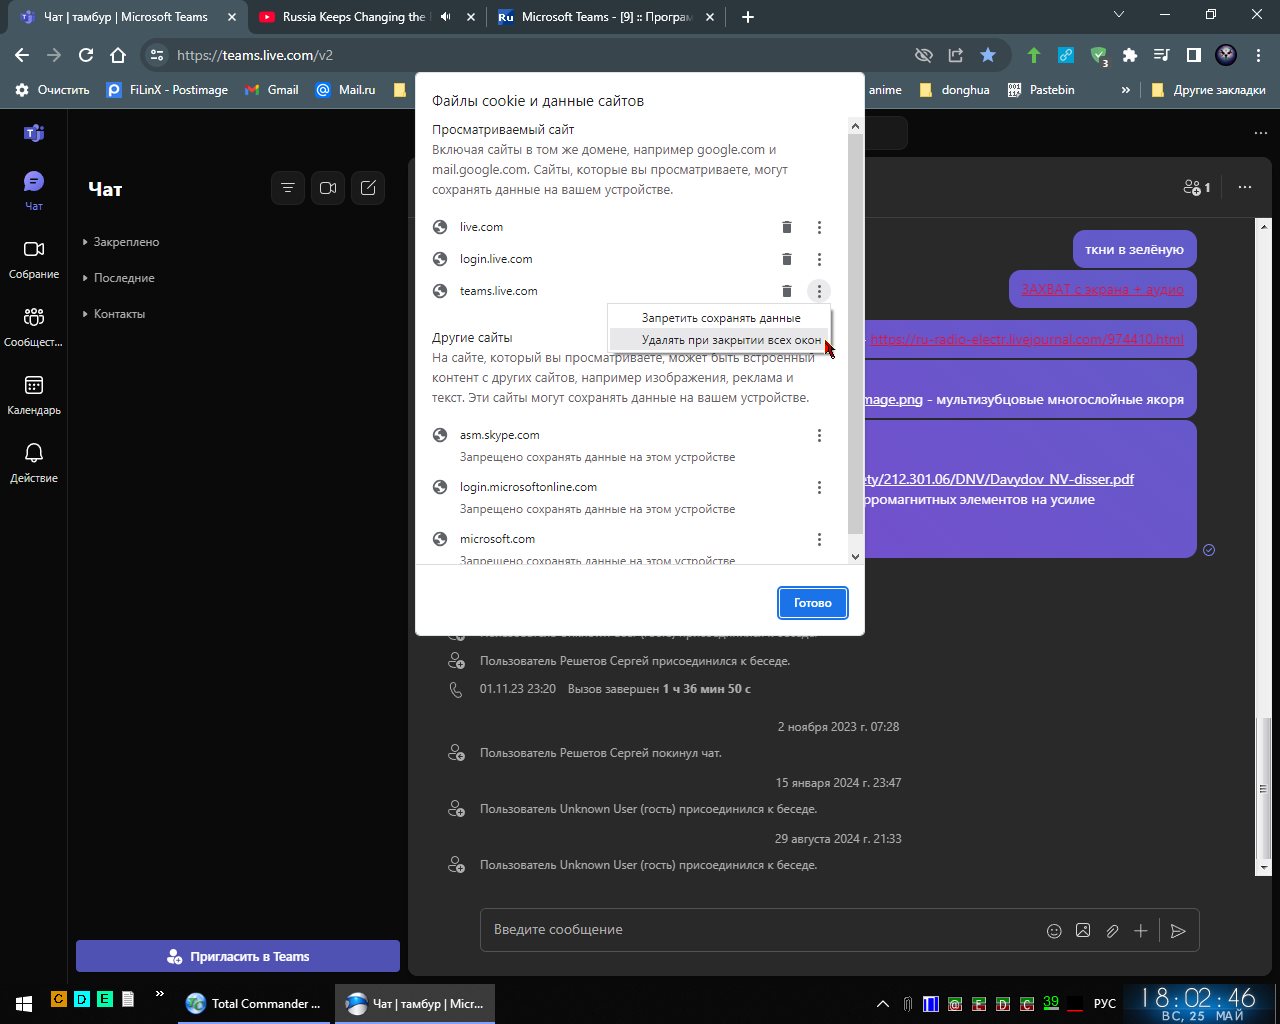
Task: Bookmark this page with the star icon
Action: pos(988,55)
